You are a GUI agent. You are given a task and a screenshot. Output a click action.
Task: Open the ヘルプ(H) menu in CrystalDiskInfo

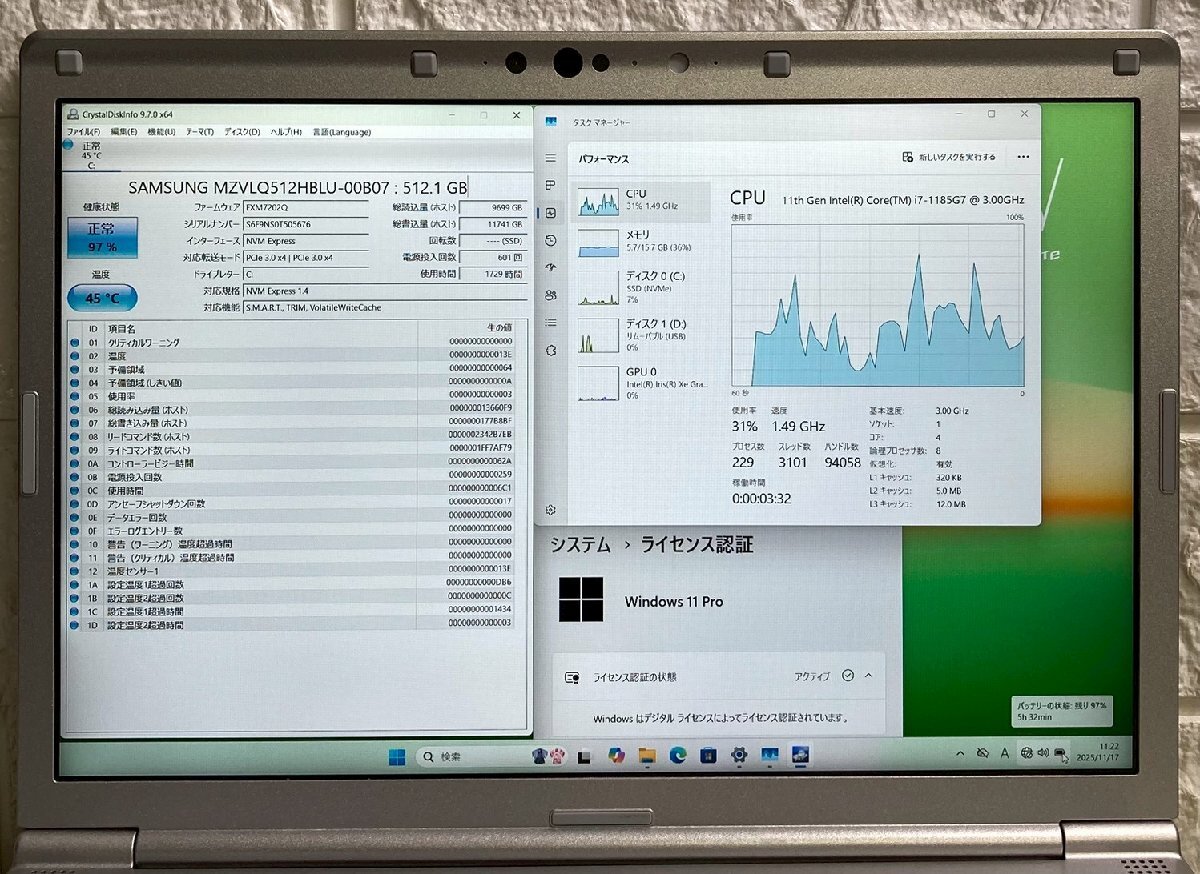[x=287, y=132]
